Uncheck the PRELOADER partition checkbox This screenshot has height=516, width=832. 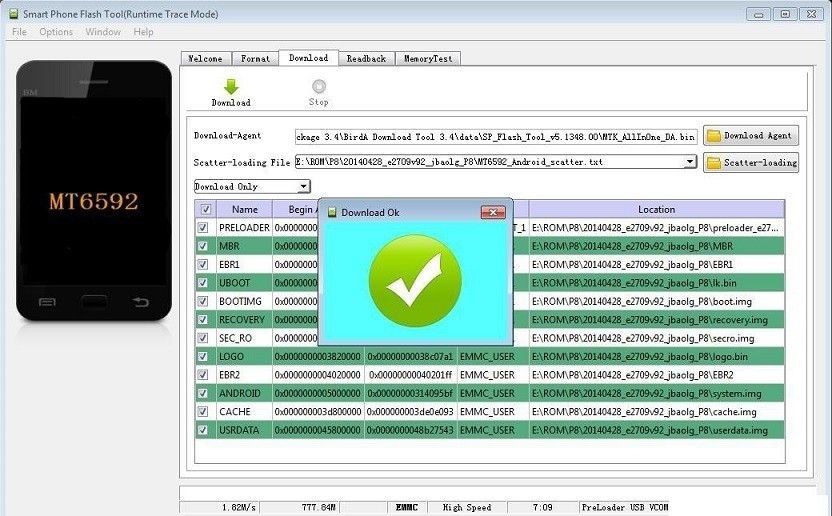tap(206, 228)
